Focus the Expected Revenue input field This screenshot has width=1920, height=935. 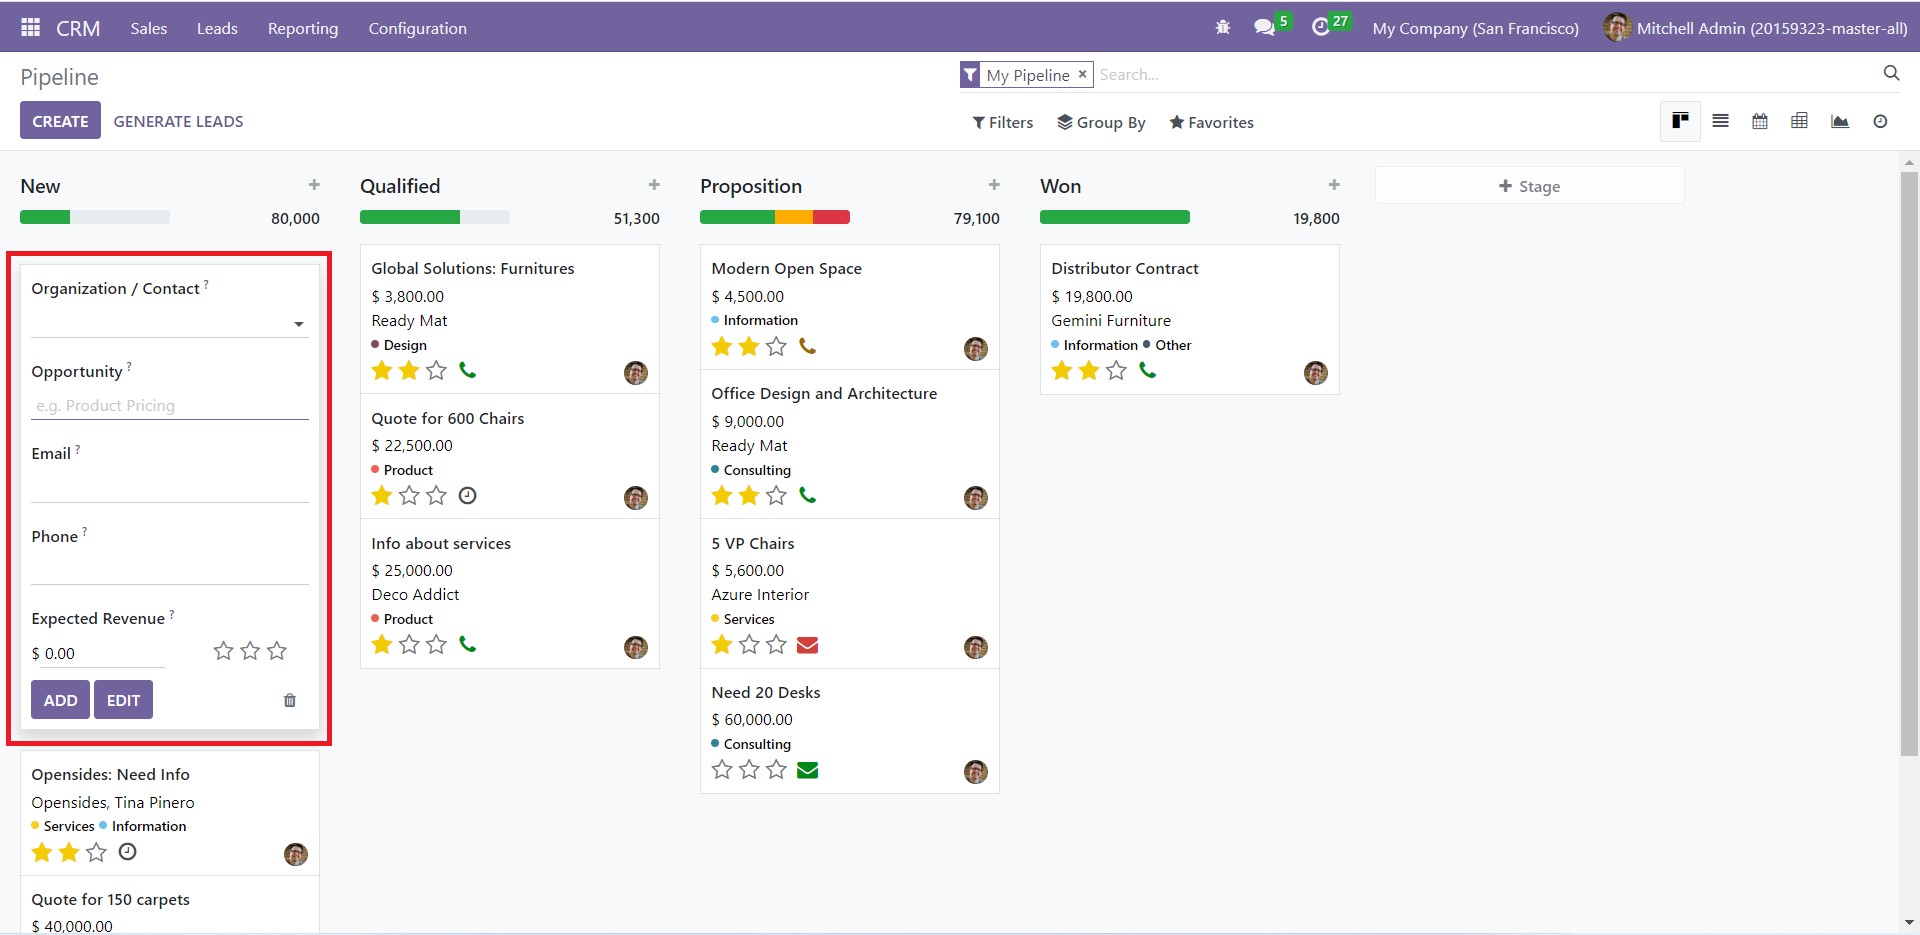point(98,653)
